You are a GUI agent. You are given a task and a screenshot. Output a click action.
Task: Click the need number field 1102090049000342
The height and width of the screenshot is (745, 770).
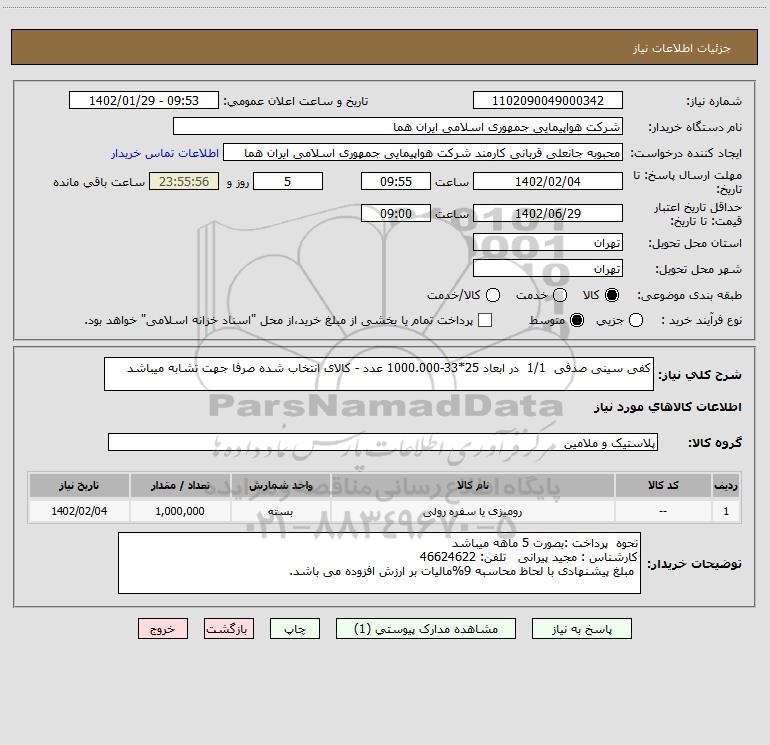click(548, 100)
